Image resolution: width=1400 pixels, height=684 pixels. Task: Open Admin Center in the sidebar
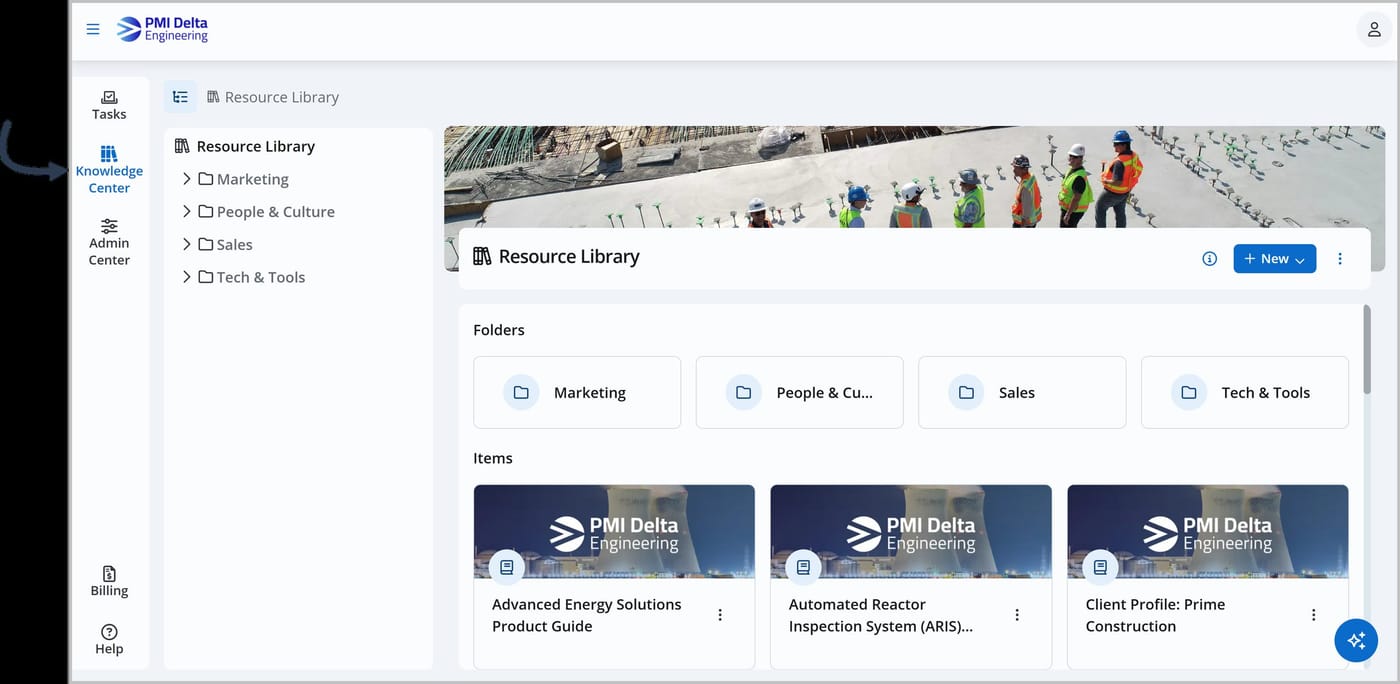pyautogui.click(x=109, y=242)
